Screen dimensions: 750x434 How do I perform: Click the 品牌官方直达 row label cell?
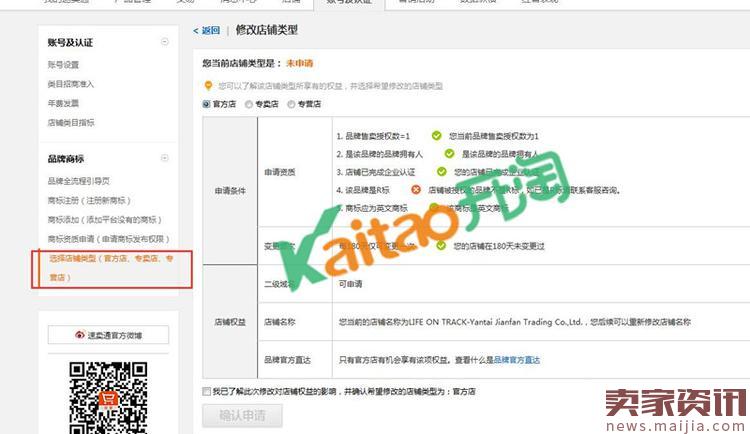(295, 360)
